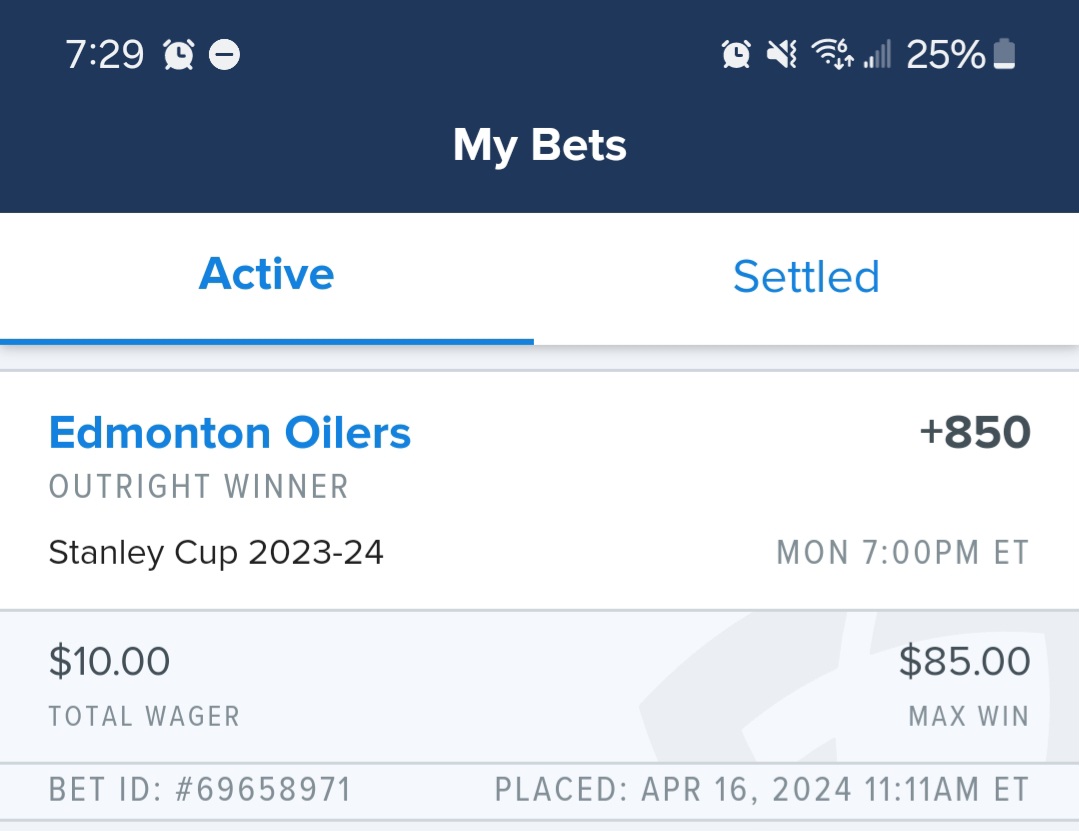Click the MON 7:00PM ET event time
This screenshot has height=831, width=1079.
click(x=903, y=552)
